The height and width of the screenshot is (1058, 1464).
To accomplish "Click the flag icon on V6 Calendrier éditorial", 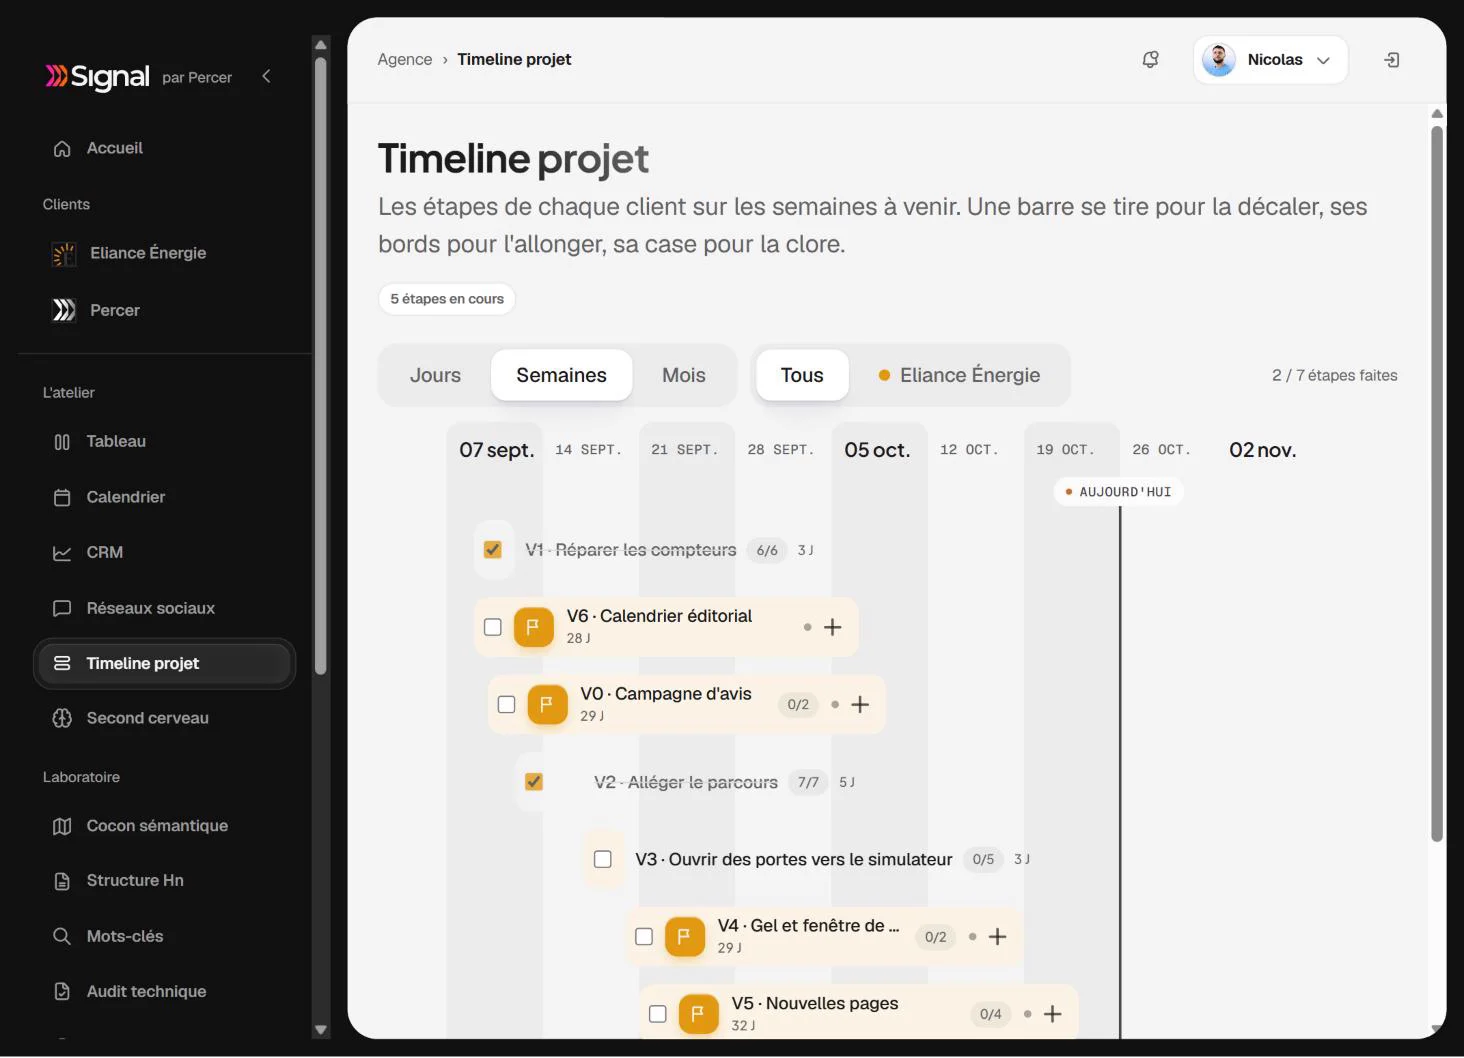I will (x=533, y=627).
